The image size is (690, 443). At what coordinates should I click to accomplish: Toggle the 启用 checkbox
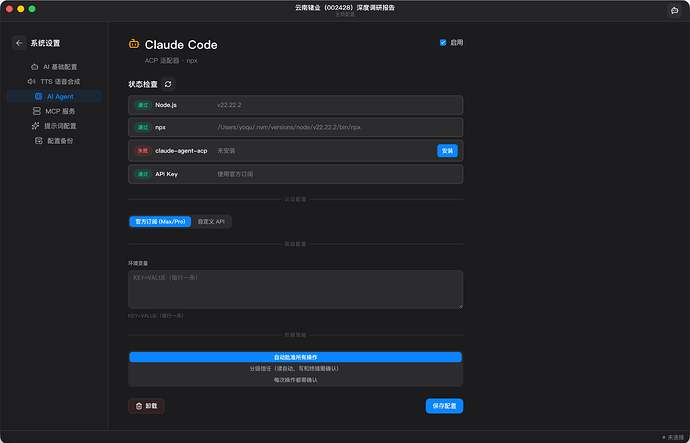(x=443, y=43)
